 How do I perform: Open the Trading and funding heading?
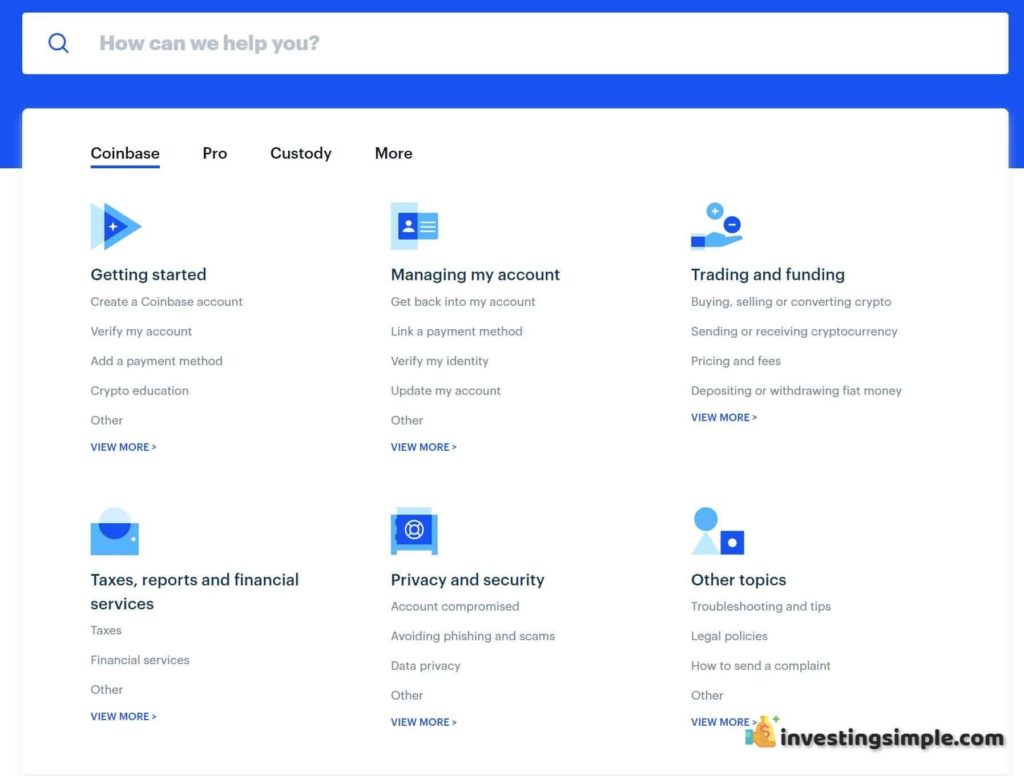[x=768, y=274]
